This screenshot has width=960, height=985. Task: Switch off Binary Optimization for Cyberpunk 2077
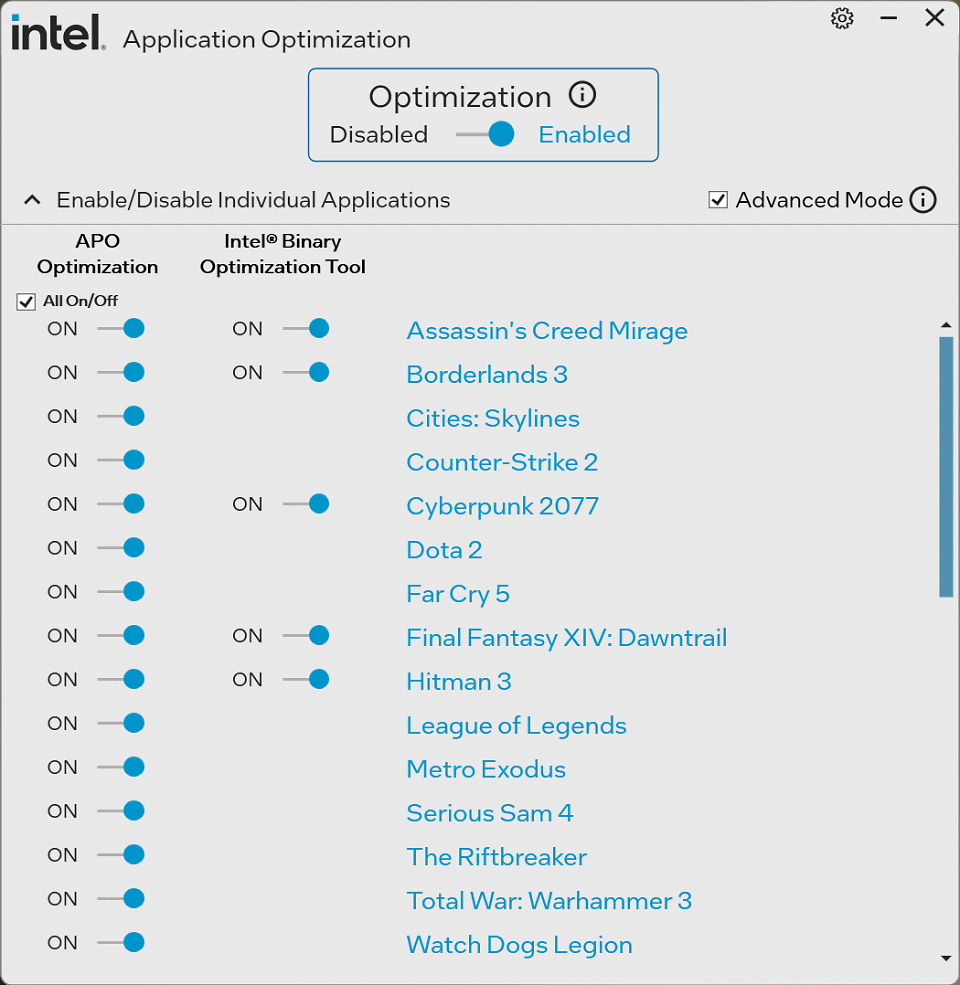point(307,504)
